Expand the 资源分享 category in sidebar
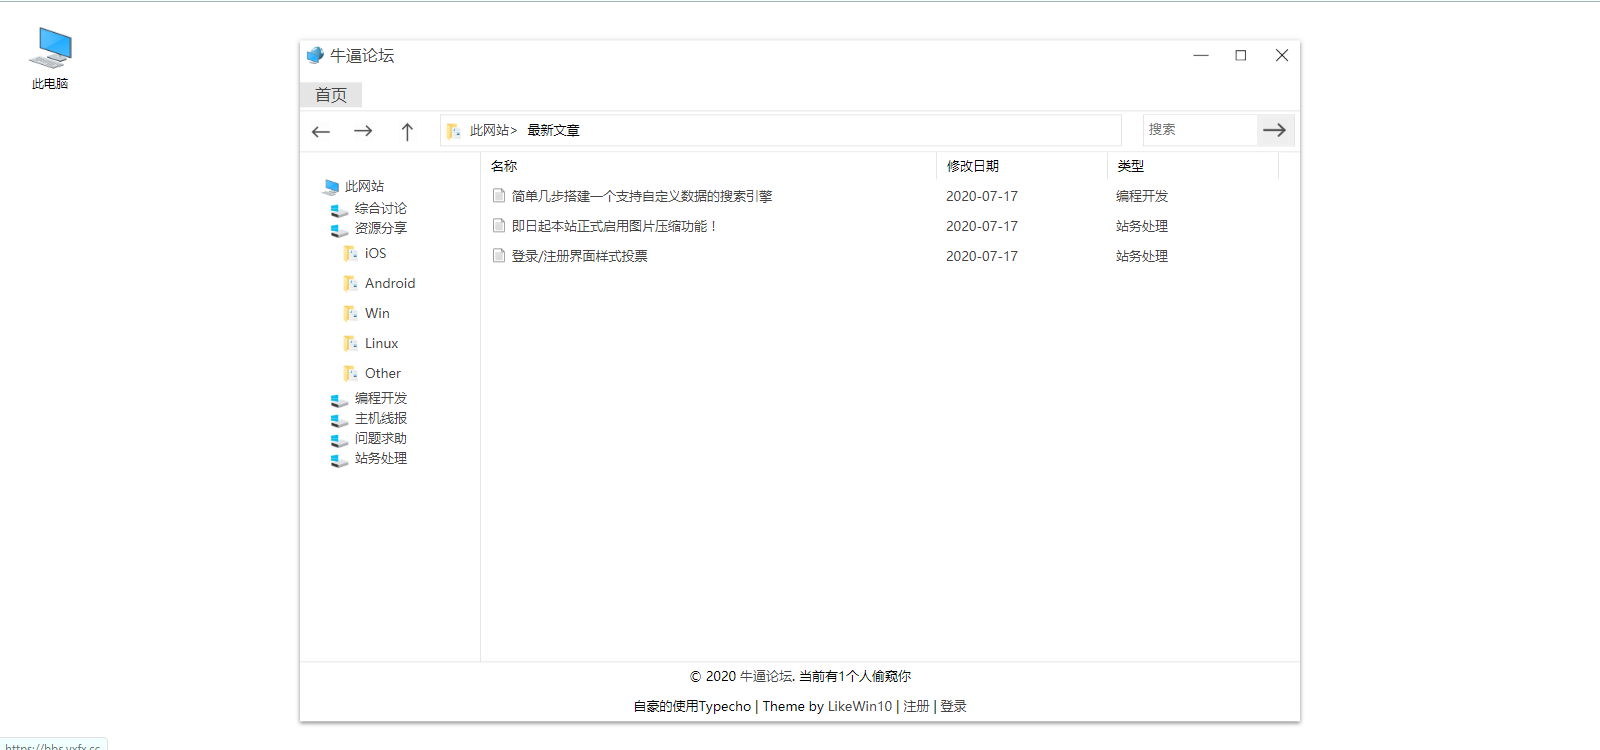This screenshot has height=750, width=1600. point(380,228)
